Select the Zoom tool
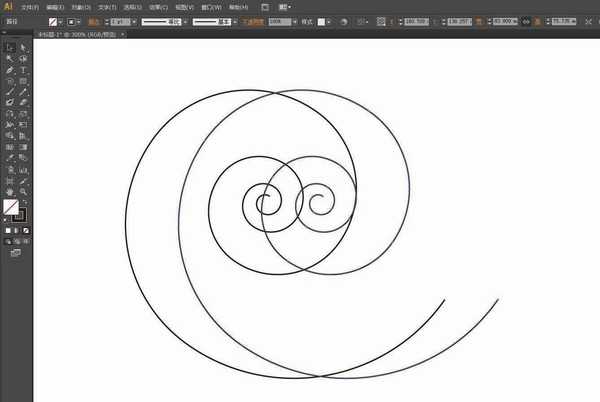 [23, 191]
